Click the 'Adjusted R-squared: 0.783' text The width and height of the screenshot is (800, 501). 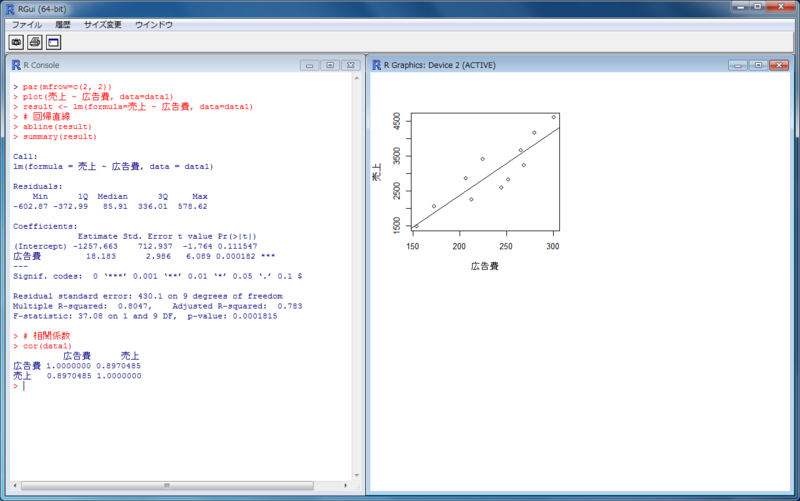pos(237,306)
